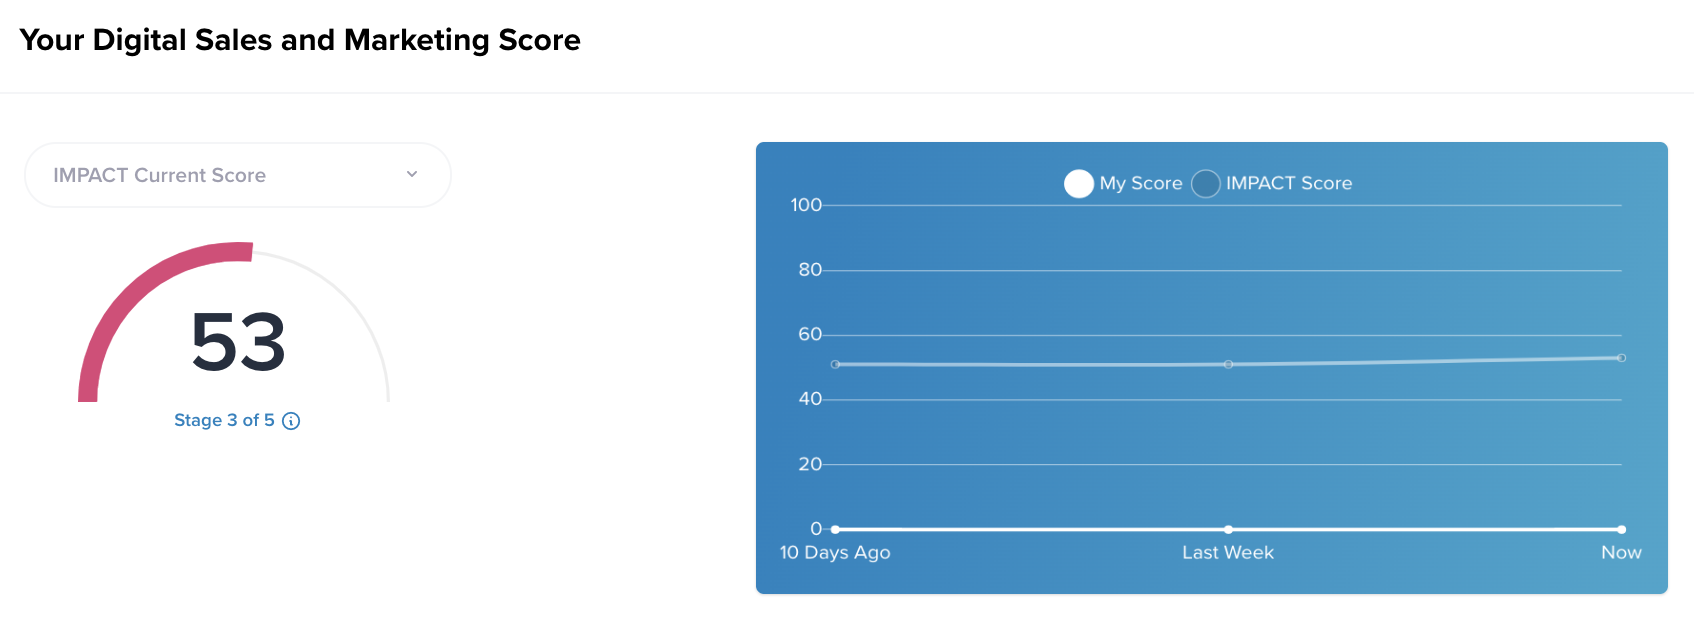Click the dropdown chevron arrow
Screen dimensions: 1694x638
(x=412, y=174)
